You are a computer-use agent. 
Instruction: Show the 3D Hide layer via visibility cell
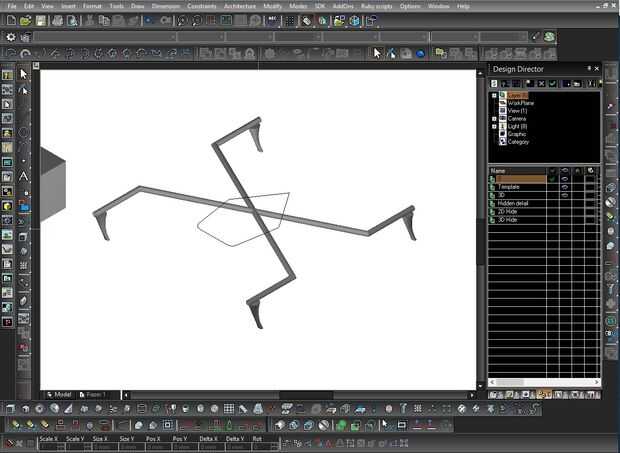click(x=565, y=220)
